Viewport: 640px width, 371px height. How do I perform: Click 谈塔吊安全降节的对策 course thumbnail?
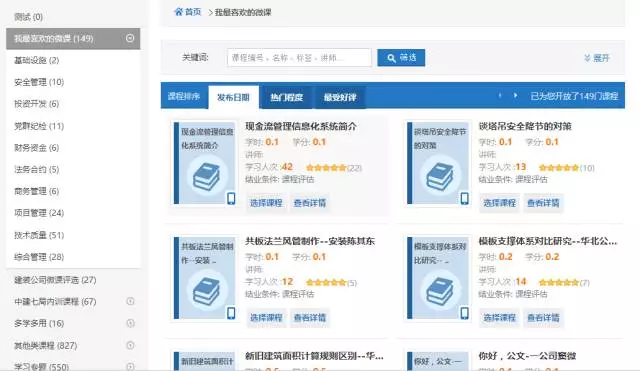pos(438,163)
